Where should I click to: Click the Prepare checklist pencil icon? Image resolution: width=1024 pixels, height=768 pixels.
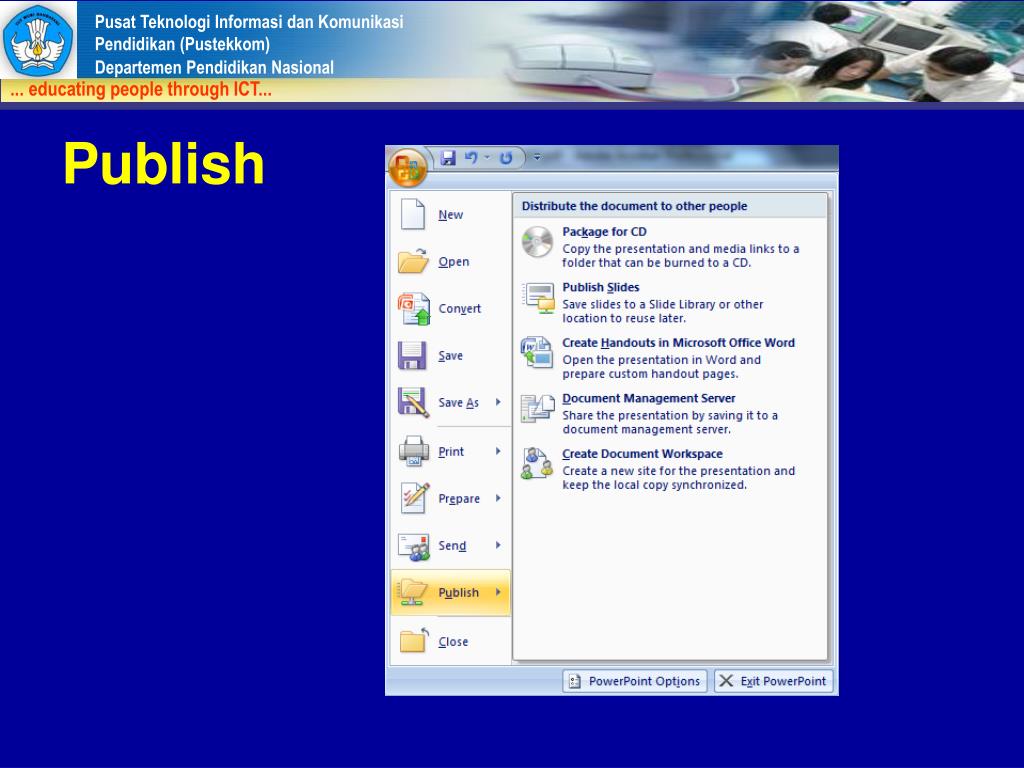pos(415,498)
